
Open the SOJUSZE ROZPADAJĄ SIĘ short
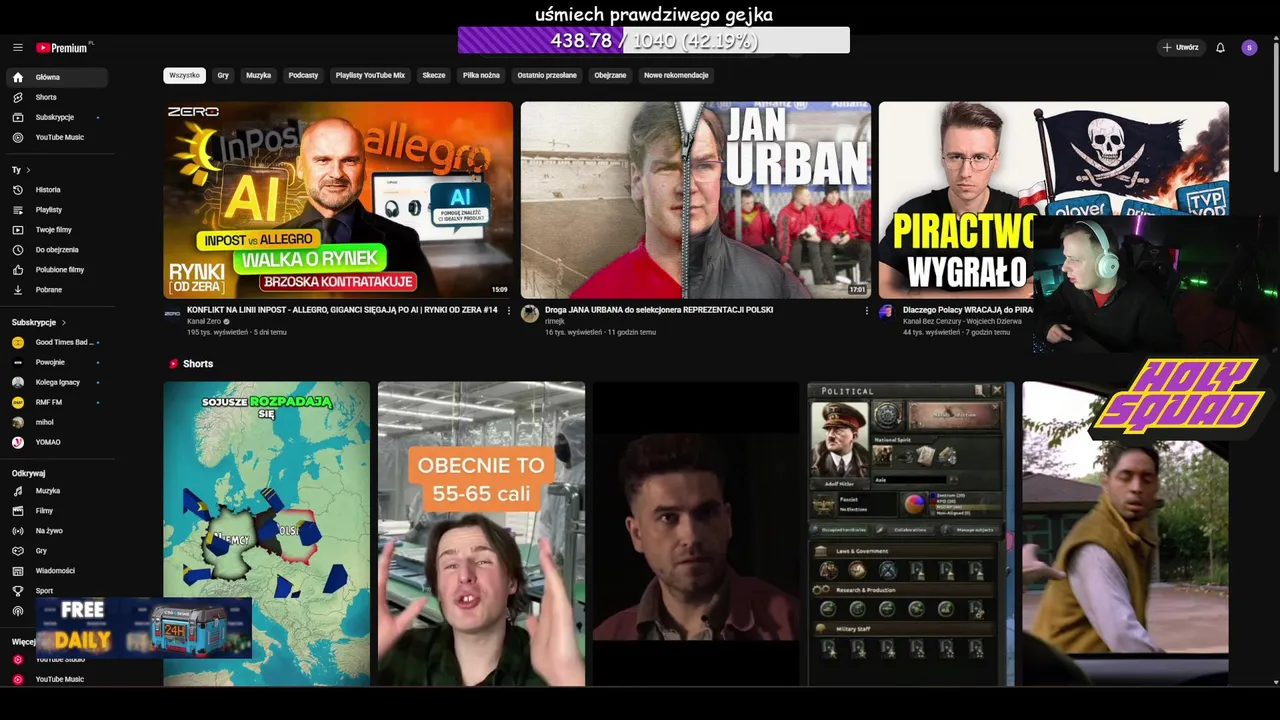click(267, 534)
